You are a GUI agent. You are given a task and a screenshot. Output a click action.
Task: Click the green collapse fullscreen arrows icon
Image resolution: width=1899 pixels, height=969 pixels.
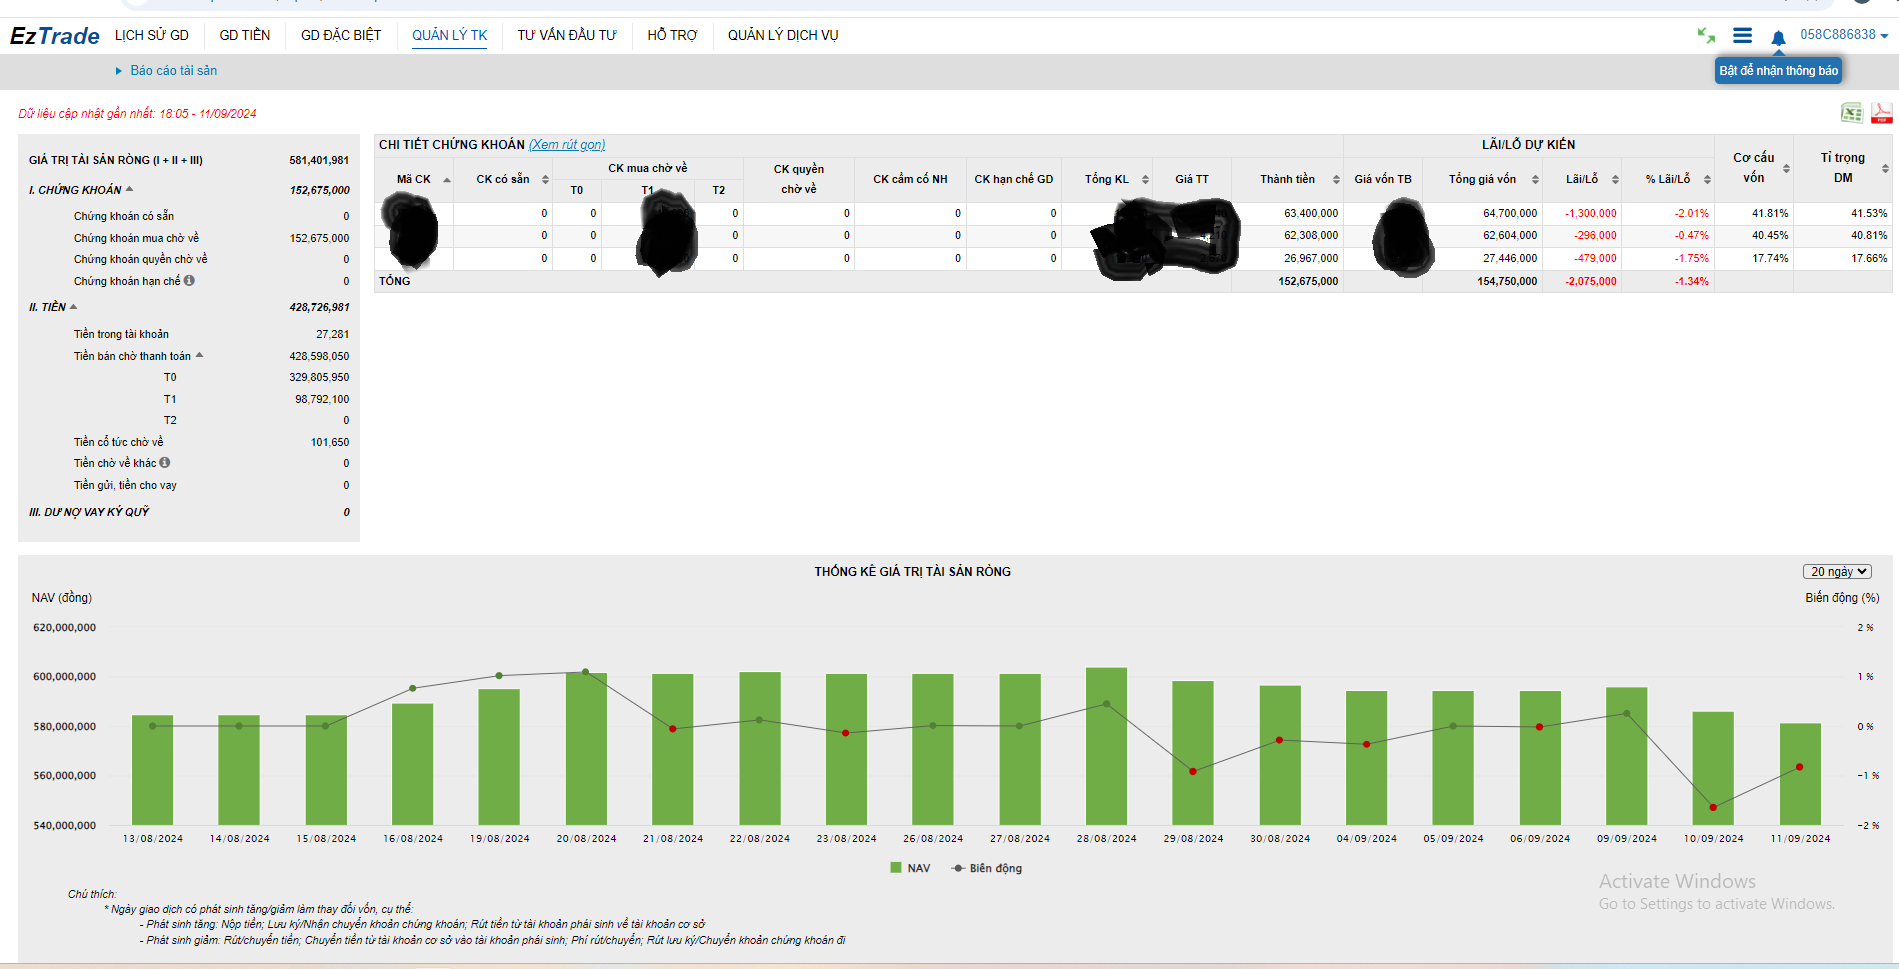pos(1706,36)
